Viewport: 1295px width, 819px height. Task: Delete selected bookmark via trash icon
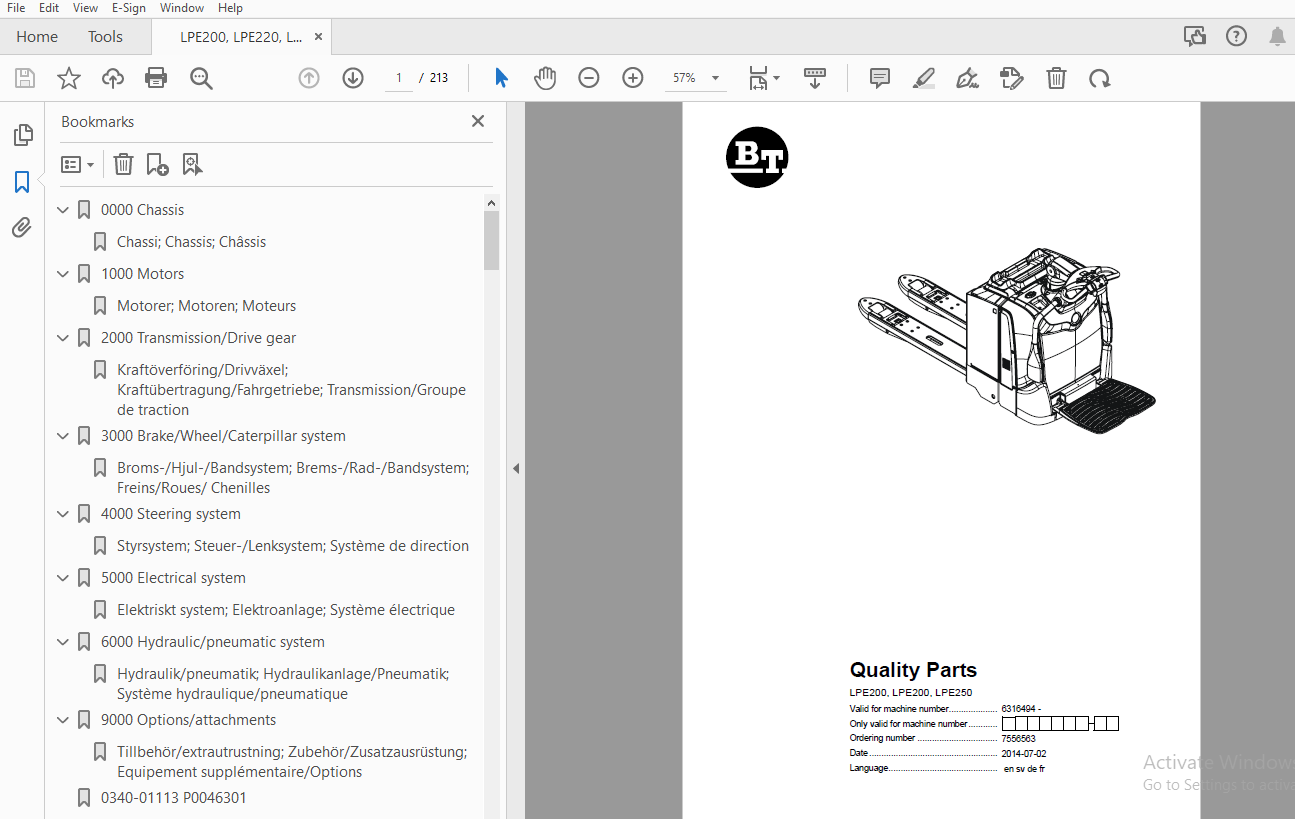(123, 164)
